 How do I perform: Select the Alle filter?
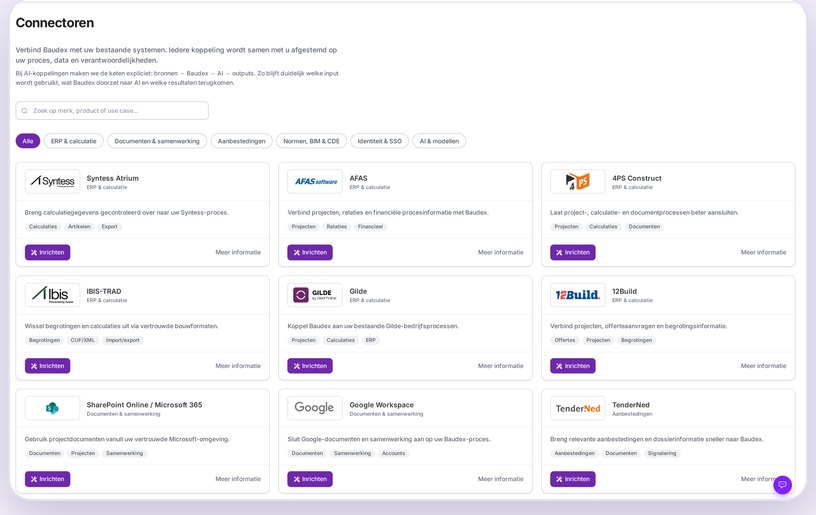click(28, 141)
